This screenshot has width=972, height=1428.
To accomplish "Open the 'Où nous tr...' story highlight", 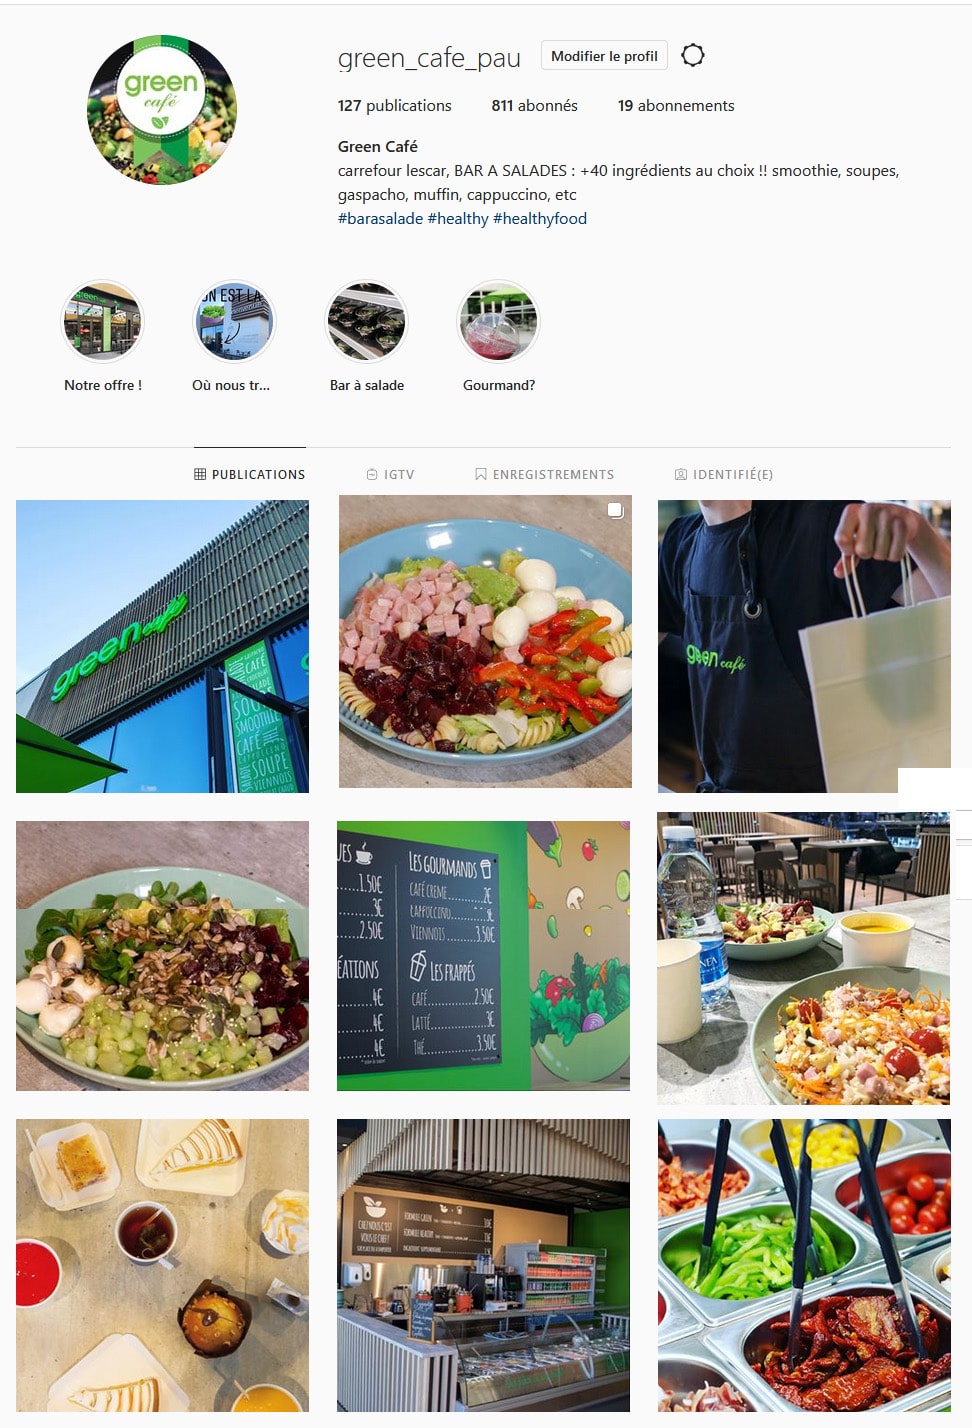I will [x=233, y=321].
